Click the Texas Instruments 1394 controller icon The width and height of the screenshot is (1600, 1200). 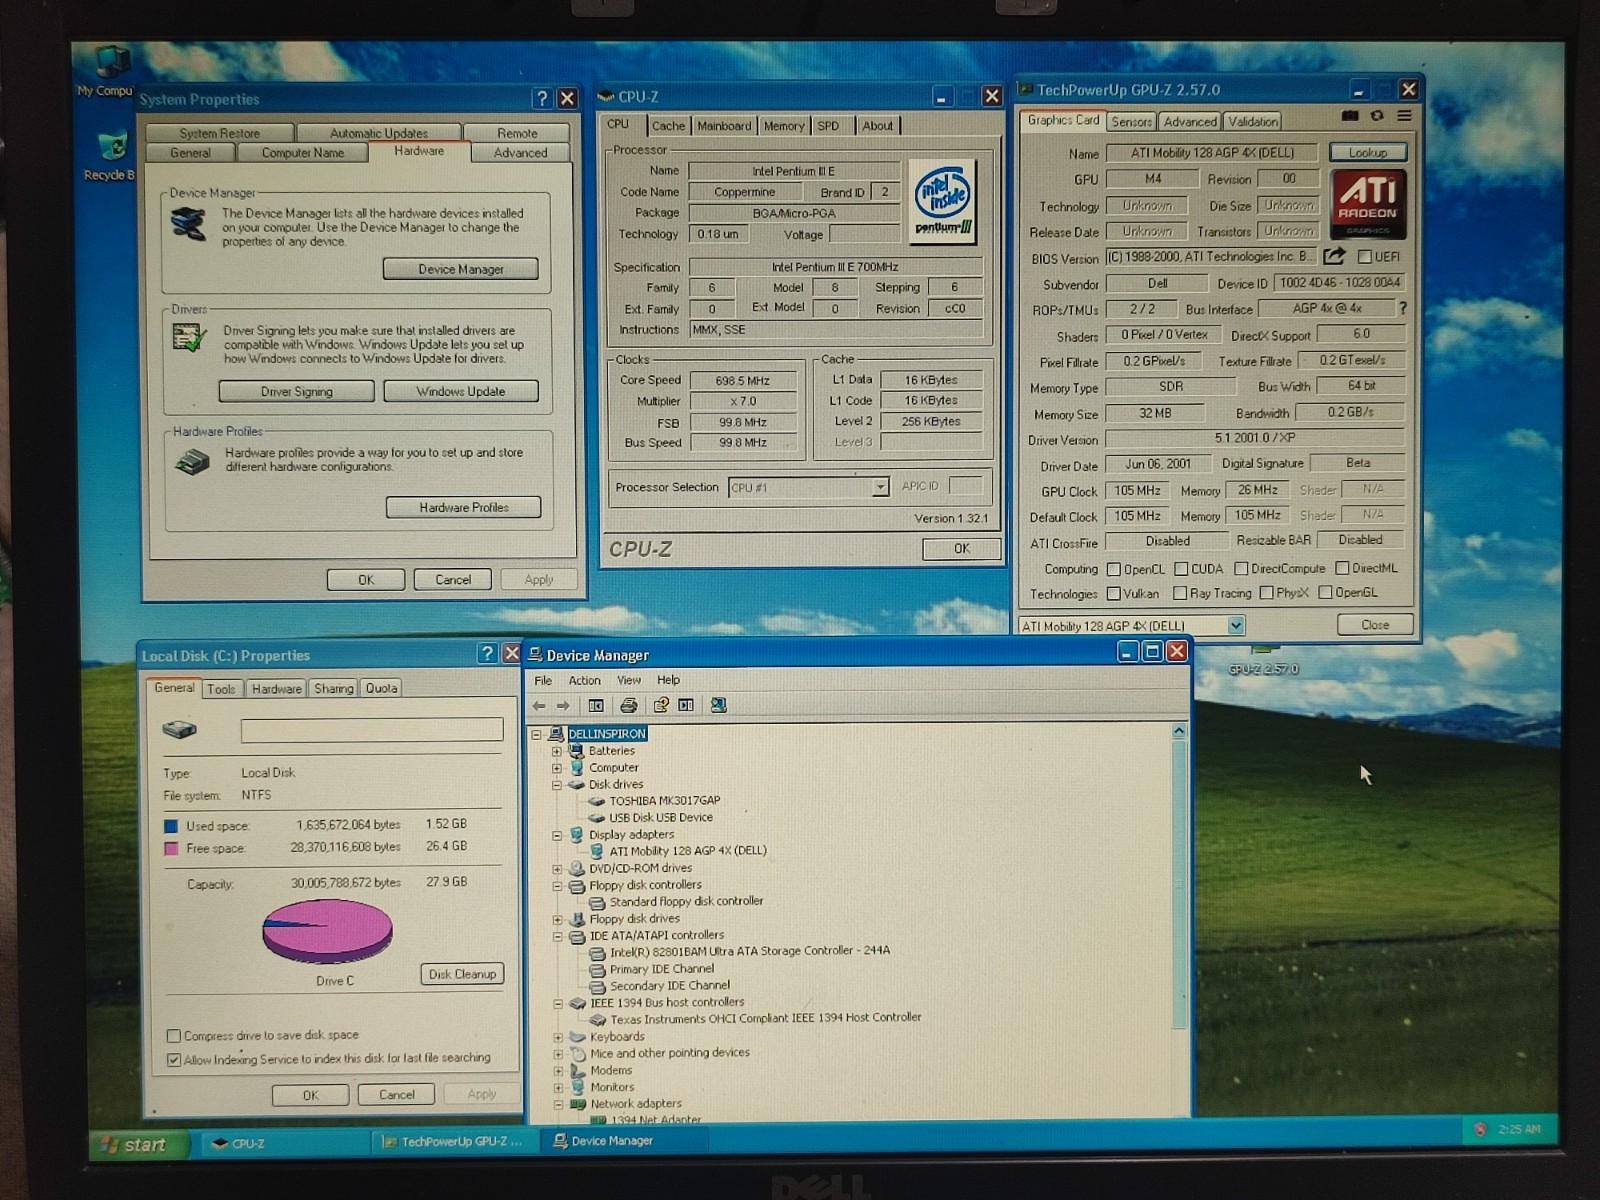(x=598, y=1019)
